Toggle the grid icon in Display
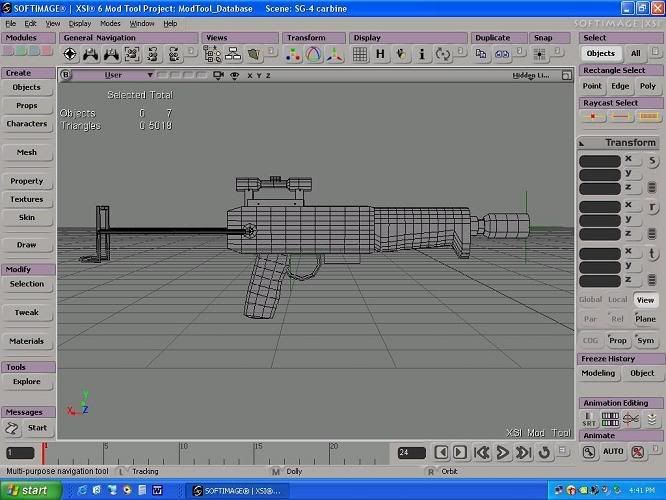 (360, 54)
